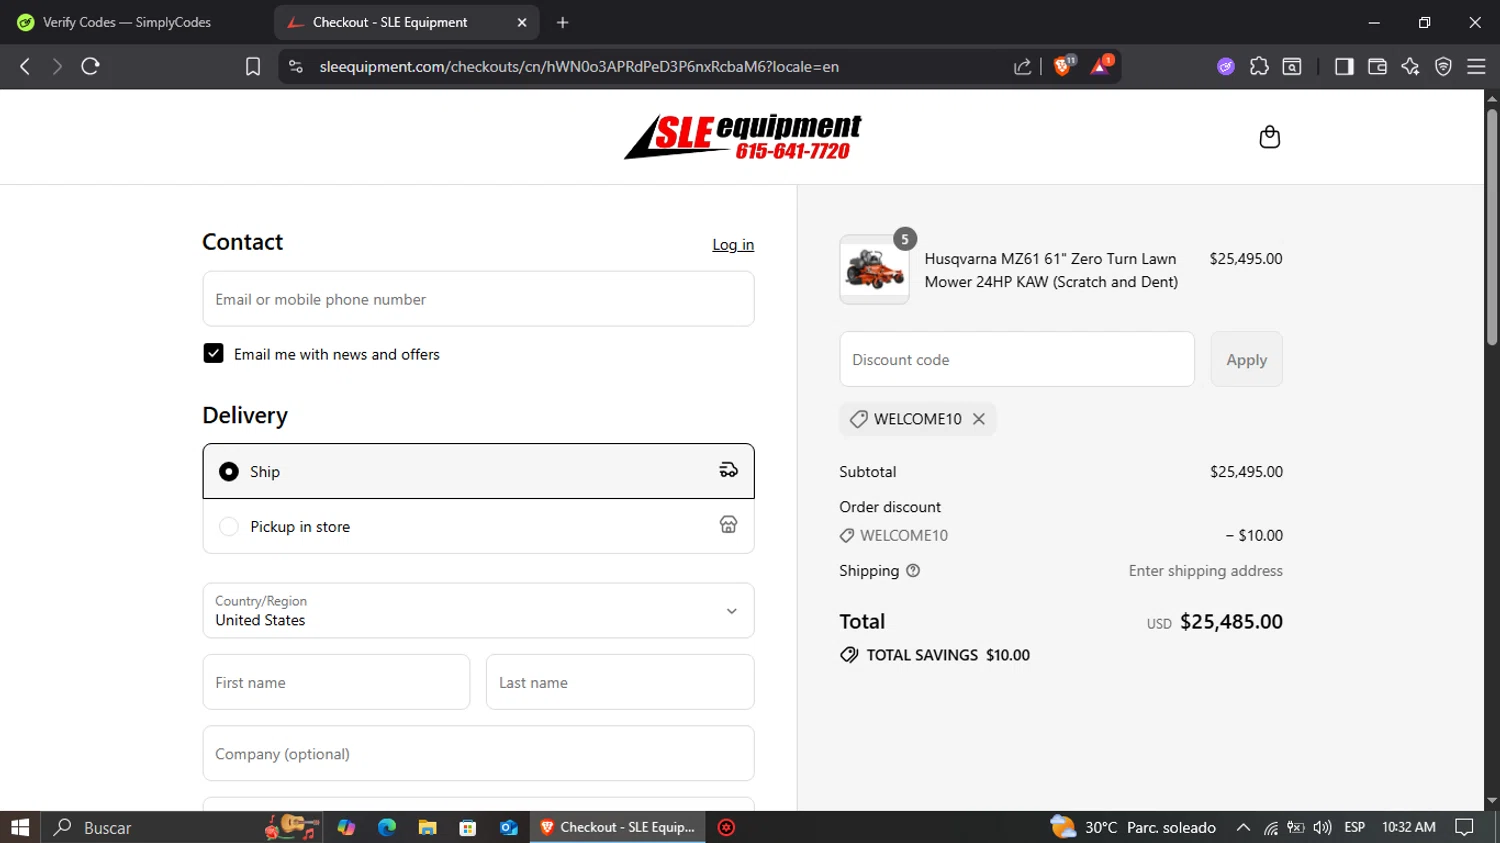This screenshot has height=843, width=1500.
Task: Click the browser back arrow
Action: (x=25, y=66)
